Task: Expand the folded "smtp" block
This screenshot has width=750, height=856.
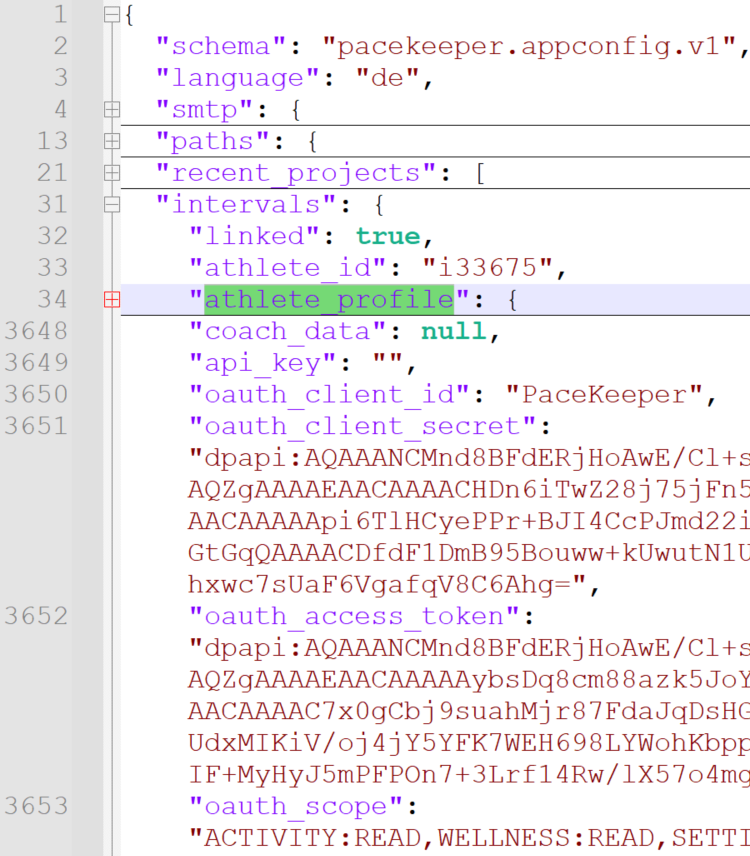Action: pos(111,110)
